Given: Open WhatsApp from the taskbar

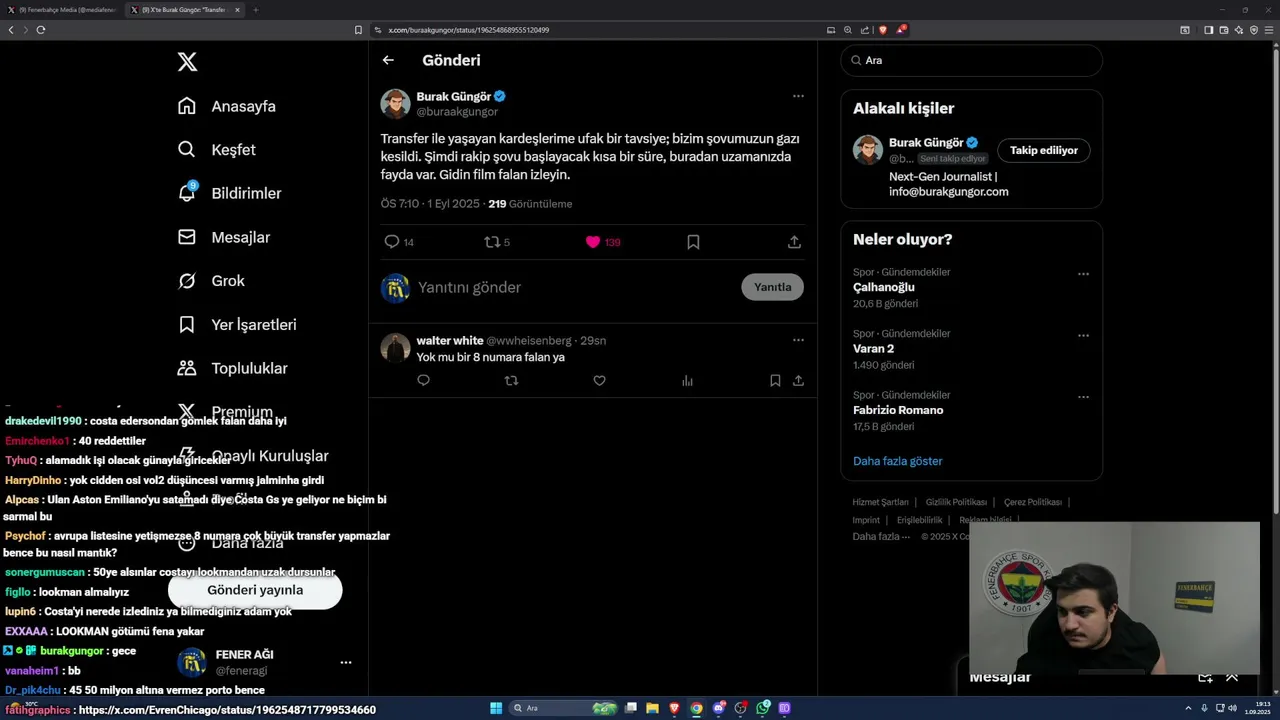Looking at the screenshot, I should [763, 708].
